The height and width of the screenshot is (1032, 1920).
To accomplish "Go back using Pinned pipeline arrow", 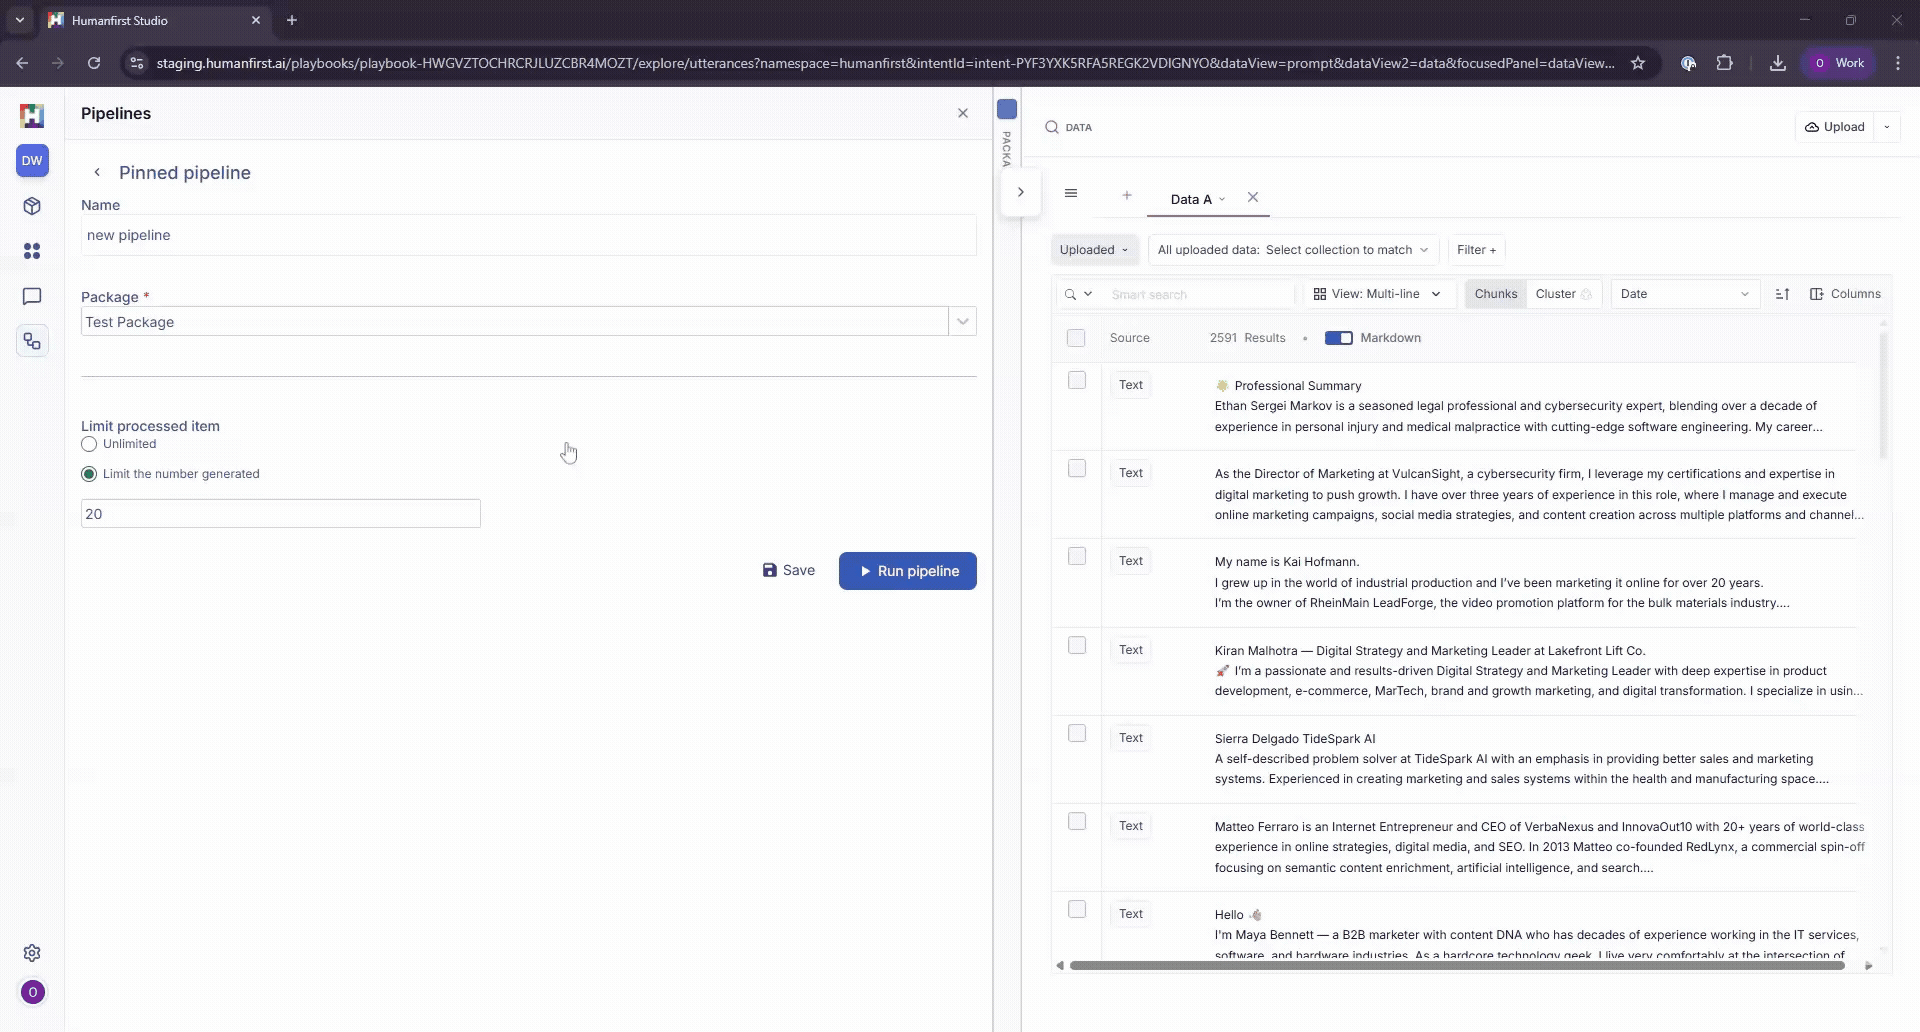I will 97,172.
